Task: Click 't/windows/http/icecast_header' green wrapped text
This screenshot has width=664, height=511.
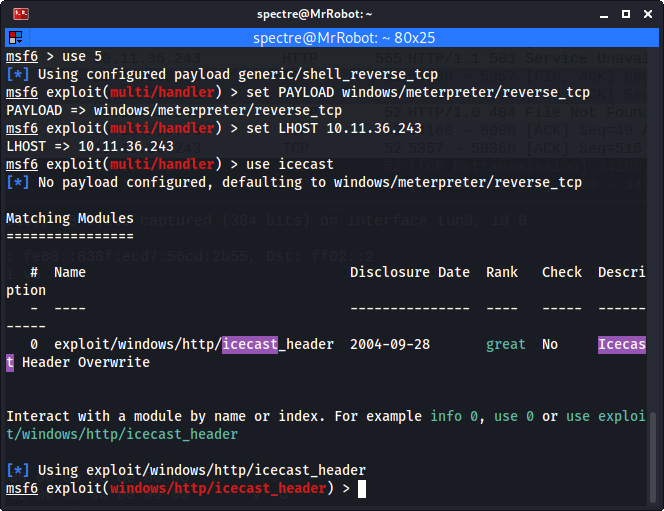Action: [x=122, y=434]
